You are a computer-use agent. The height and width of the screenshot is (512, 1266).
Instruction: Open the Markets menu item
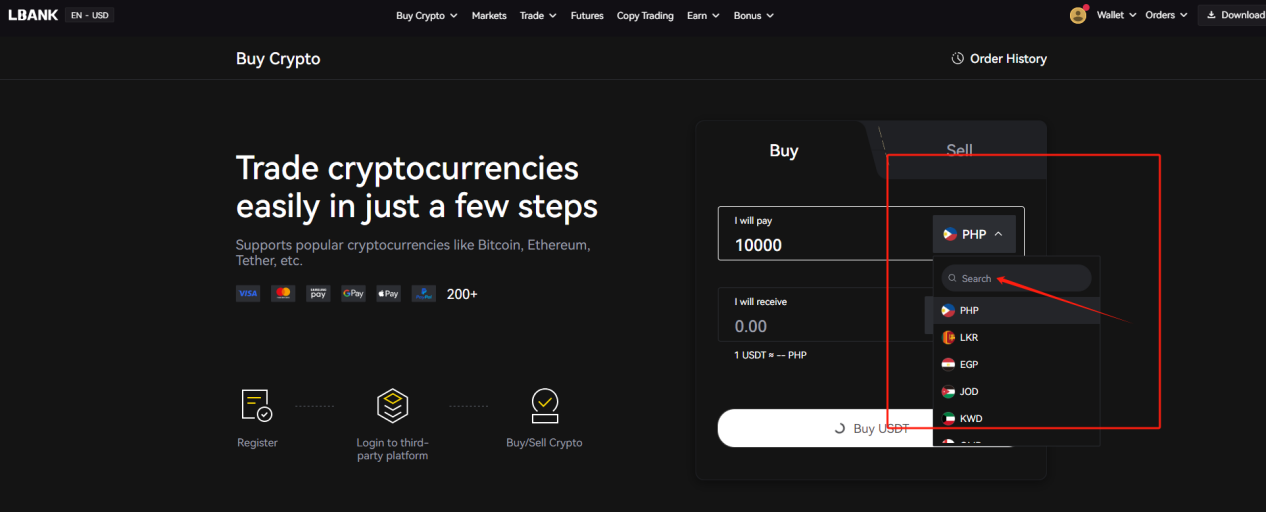point(489,15)
